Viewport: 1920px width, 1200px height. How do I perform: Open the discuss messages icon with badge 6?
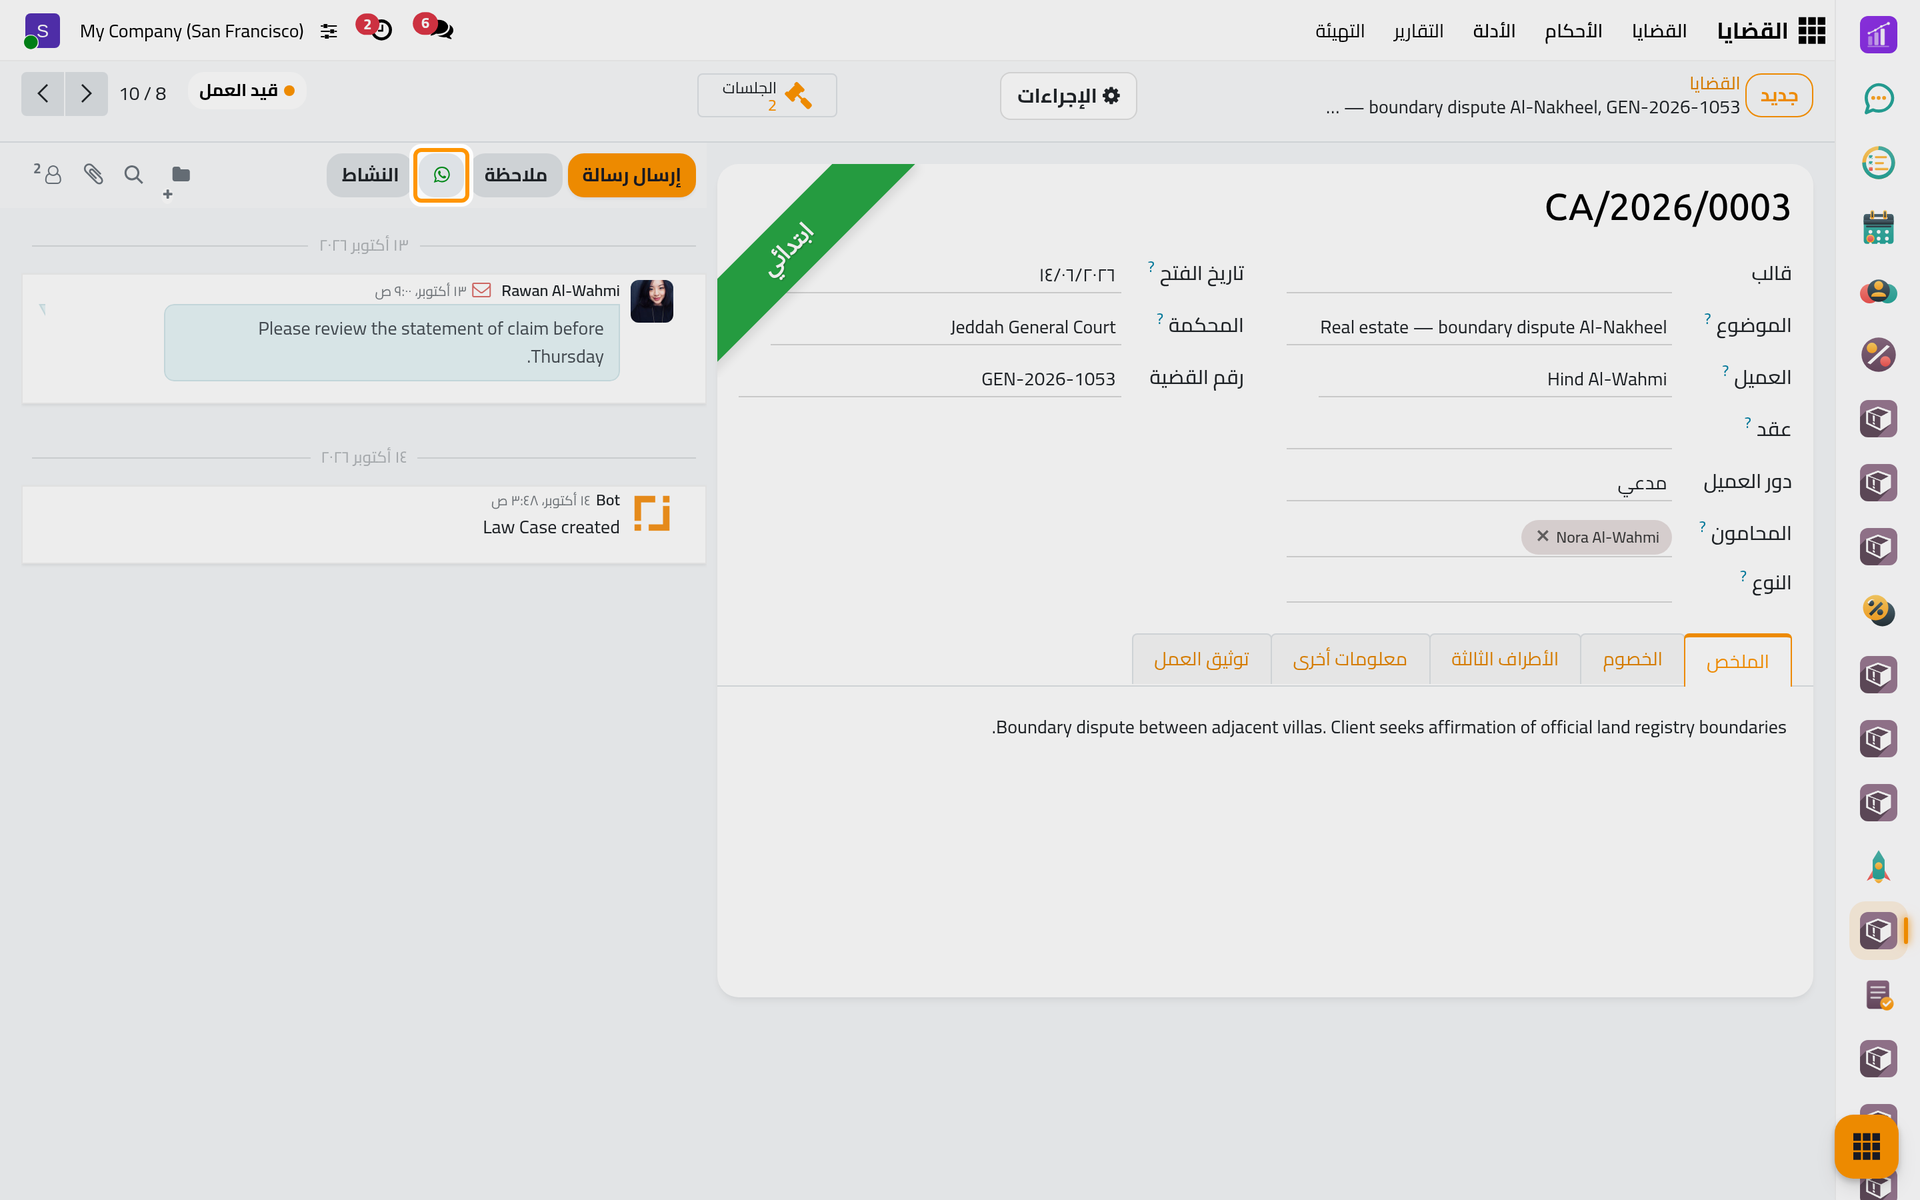click(435, 27)
